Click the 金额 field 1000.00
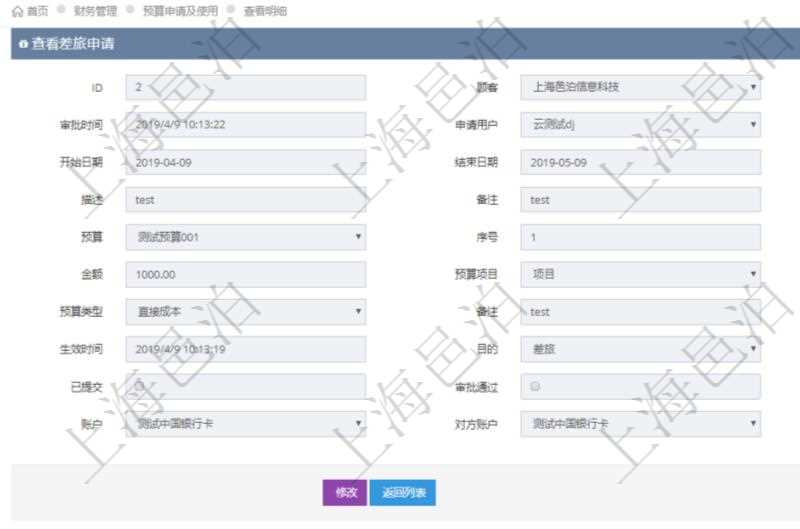The image size is (800, 529). pos(245,274)
